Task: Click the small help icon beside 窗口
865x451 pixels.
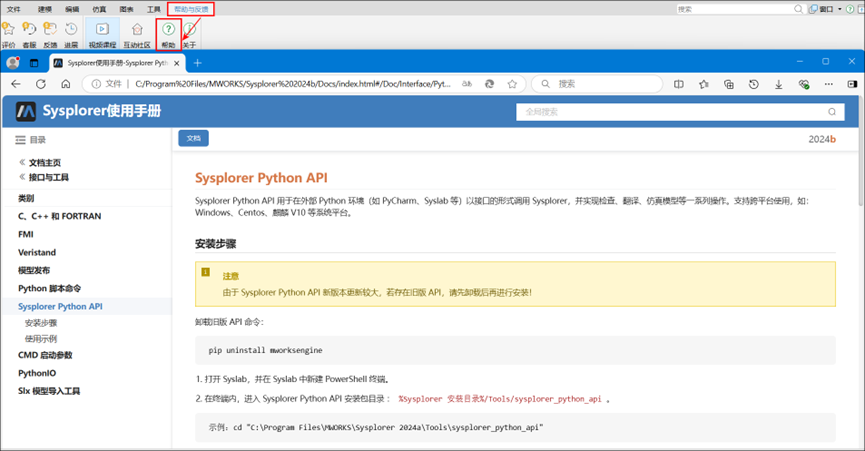Action: tap(850, 9)
